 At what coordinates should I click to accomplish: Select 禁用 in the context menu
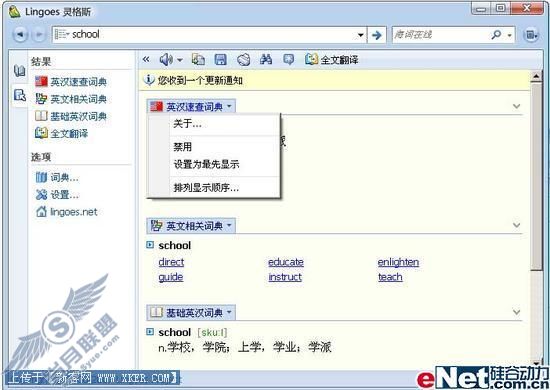point(182,147)
